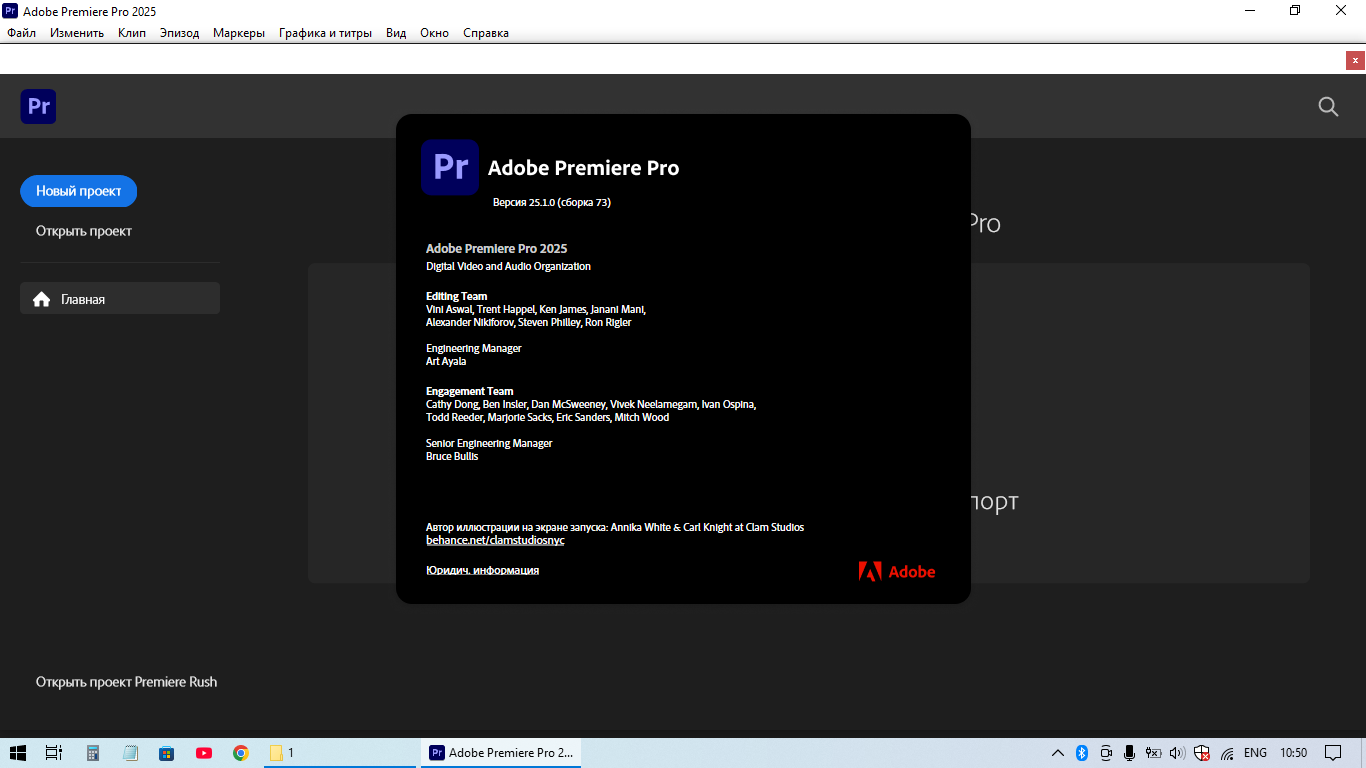The width and height of the screenshot is (1366, 768).
Task: Open the notification center icon
Action: point(1333,753)
